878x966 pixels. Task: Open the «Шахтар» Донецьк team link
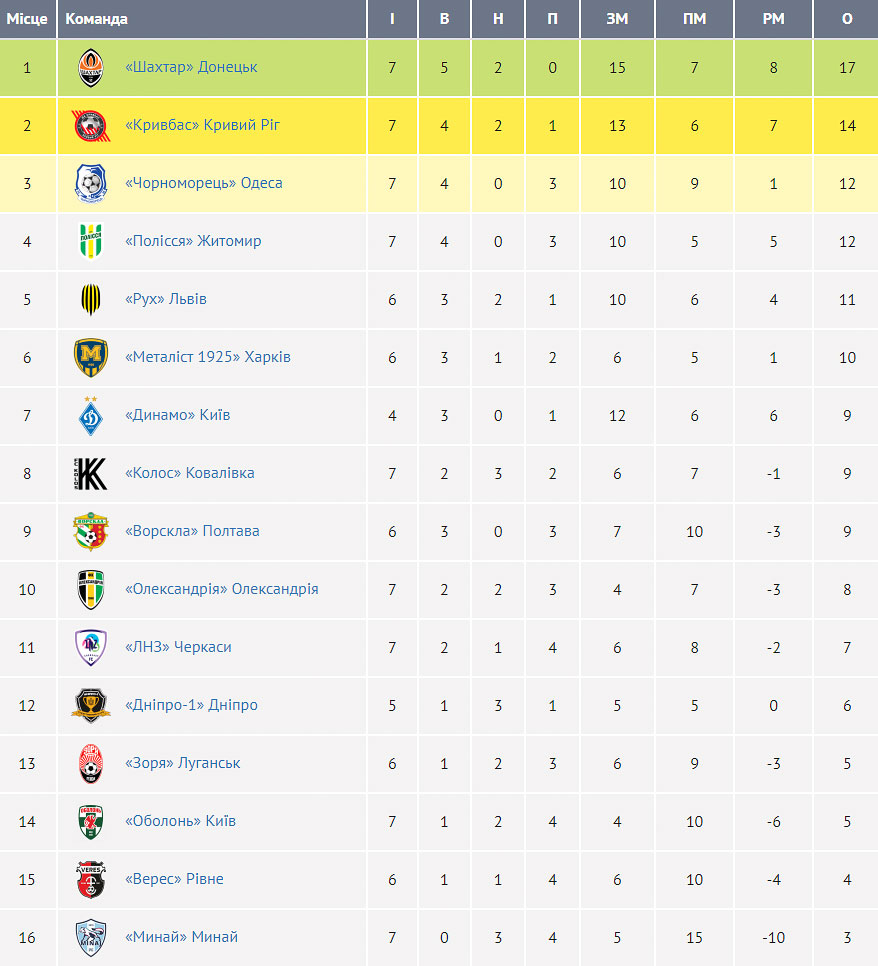coord(191,67)
